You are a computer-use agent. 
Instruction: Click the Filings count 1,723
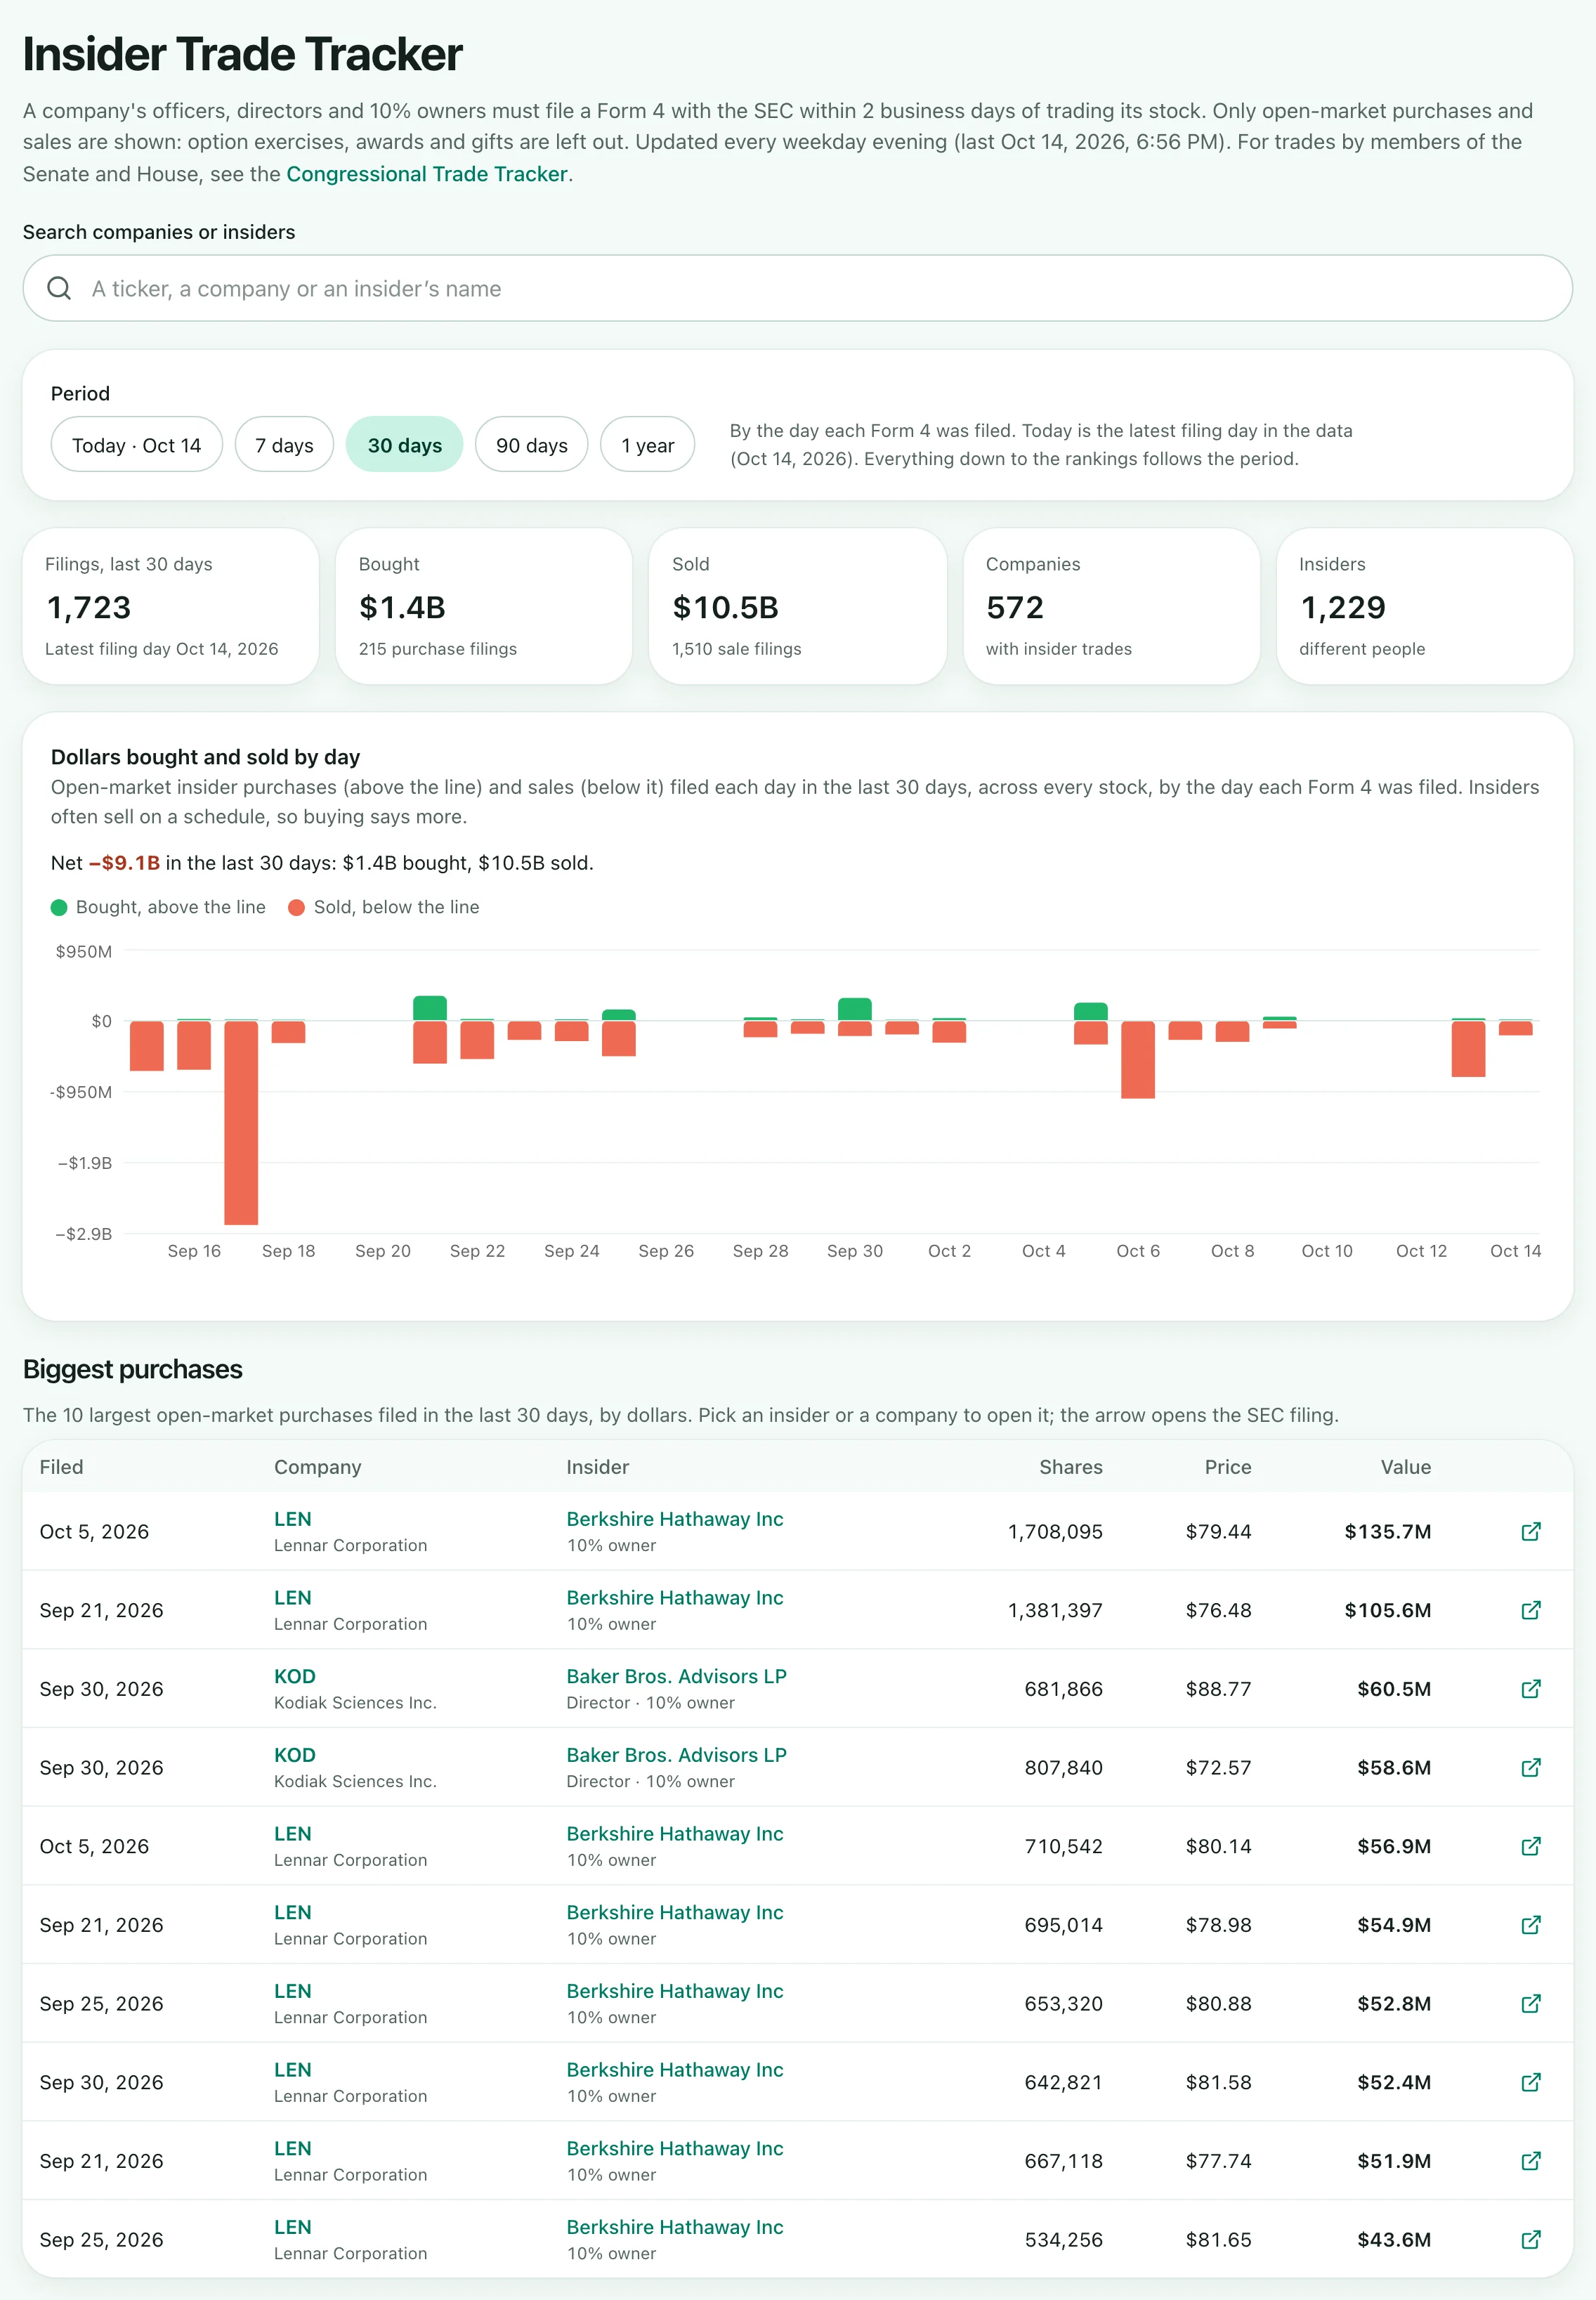[89, 607]
